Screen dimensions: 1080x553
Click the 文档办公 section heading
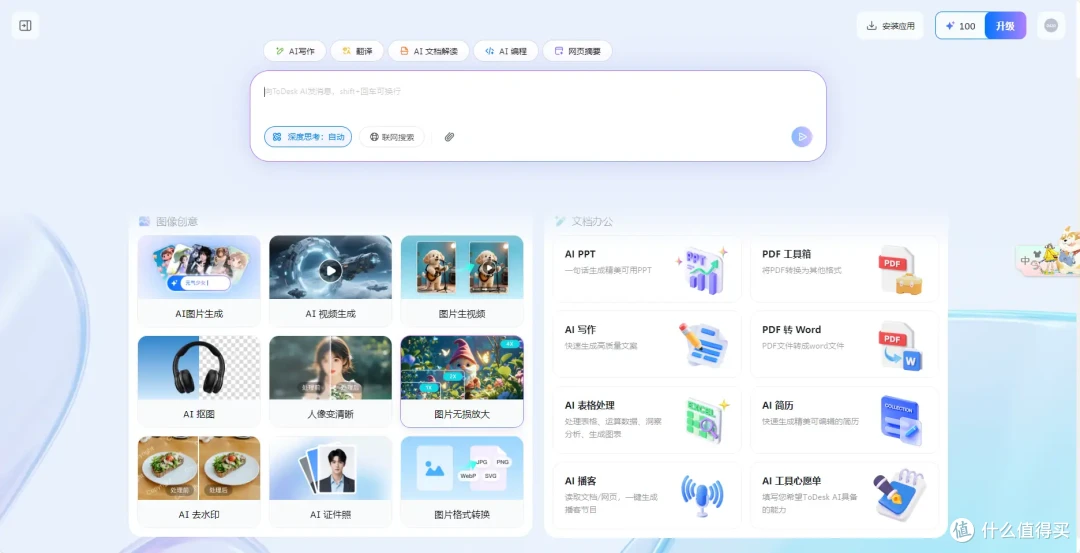[592, 221]
